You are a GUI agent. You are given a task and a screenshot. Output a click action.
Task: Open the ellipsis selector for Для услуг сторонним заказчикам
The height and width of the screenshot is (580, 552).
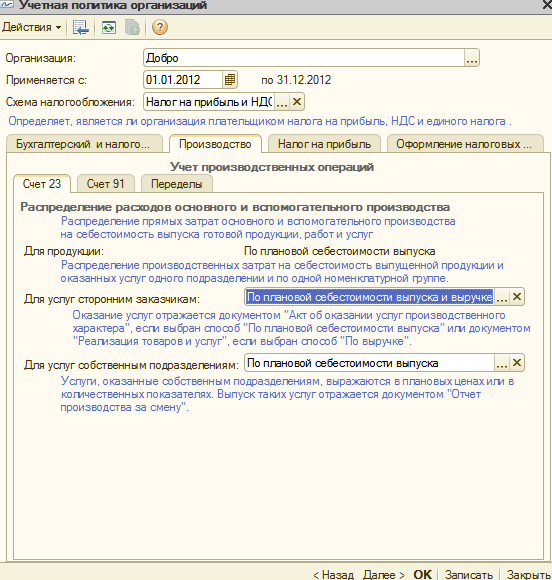pyautogui.click(x=502, y=297)
